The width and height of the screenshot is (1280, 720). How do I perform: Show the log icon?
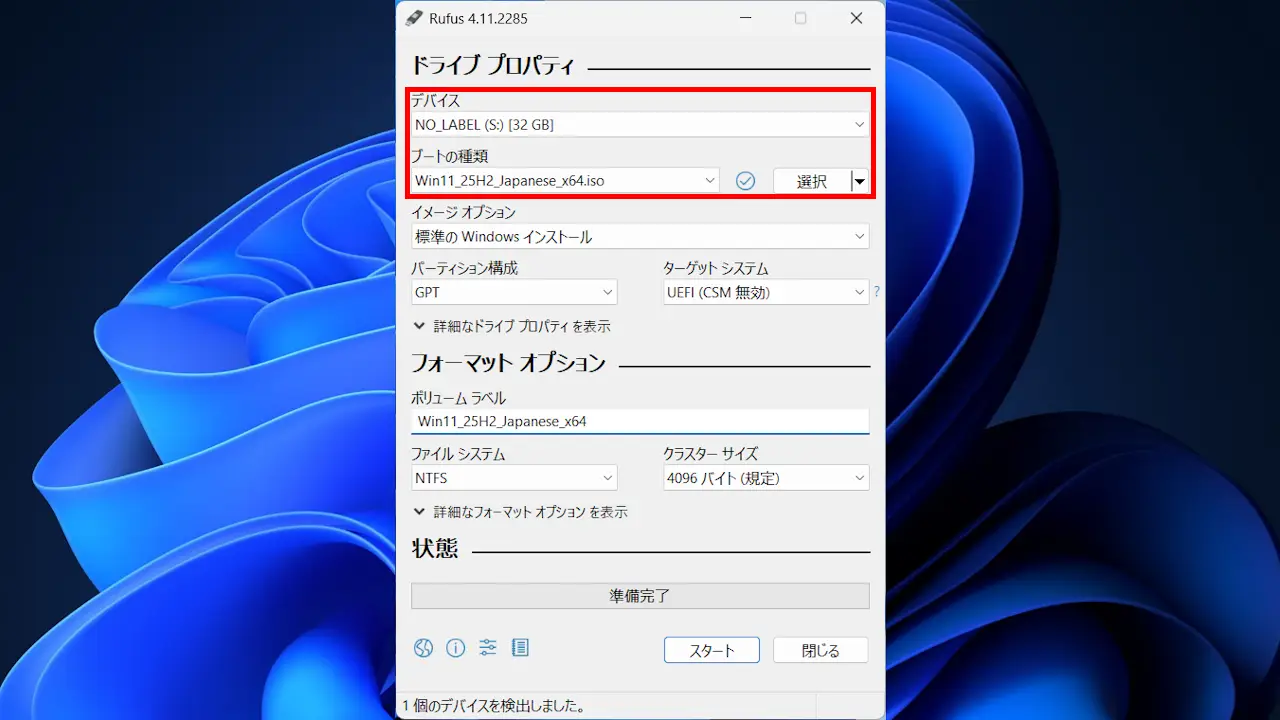[520, 648]
